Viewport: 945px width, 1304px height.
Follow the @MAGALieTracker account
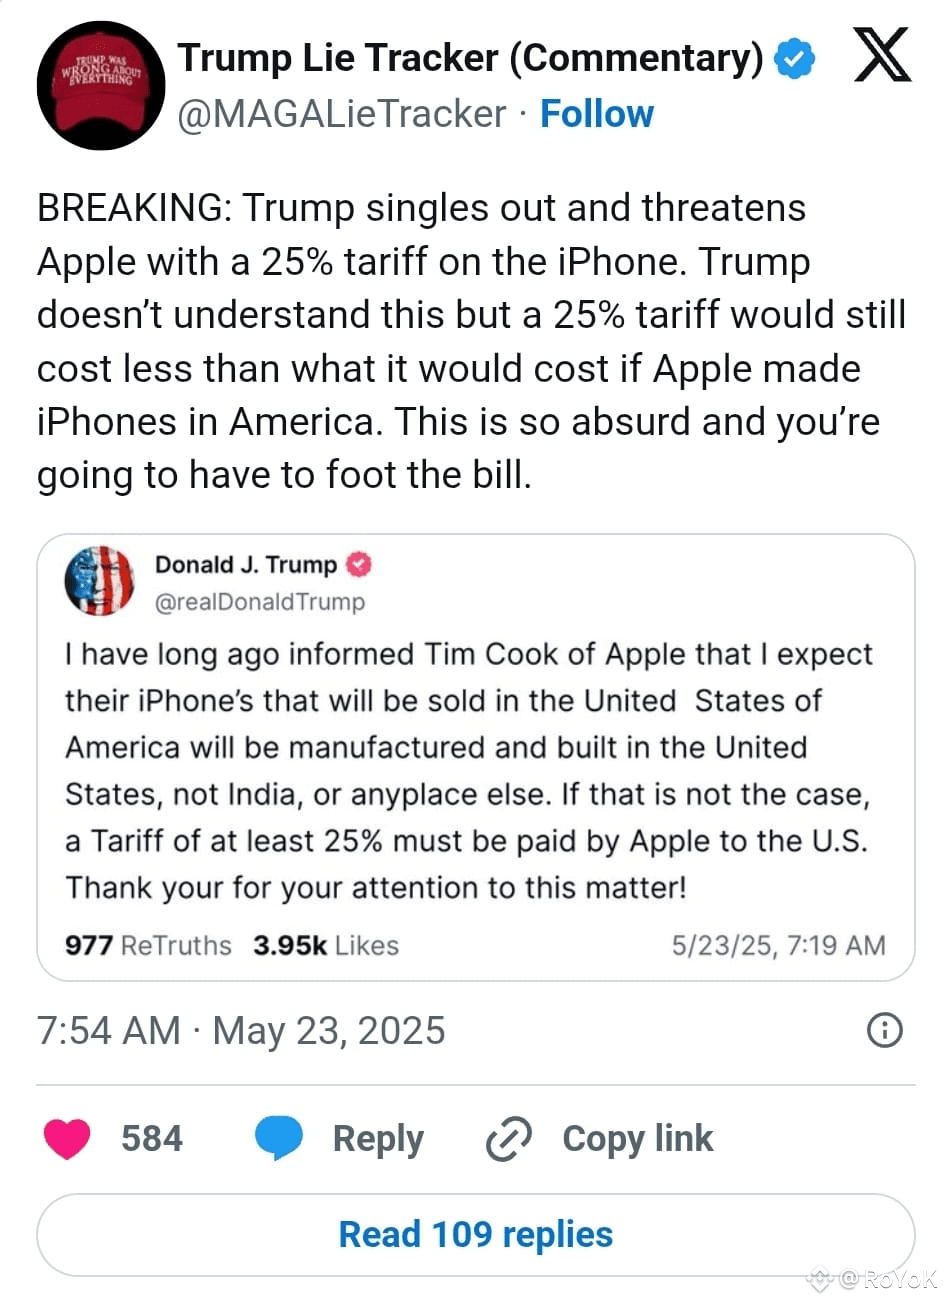[x=597, y=114]
